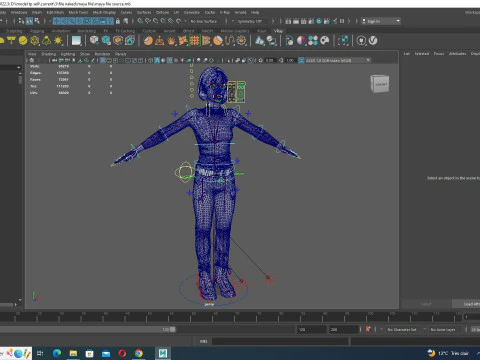Click the teal IPR render icon in status line

click(x=319, y=21)
